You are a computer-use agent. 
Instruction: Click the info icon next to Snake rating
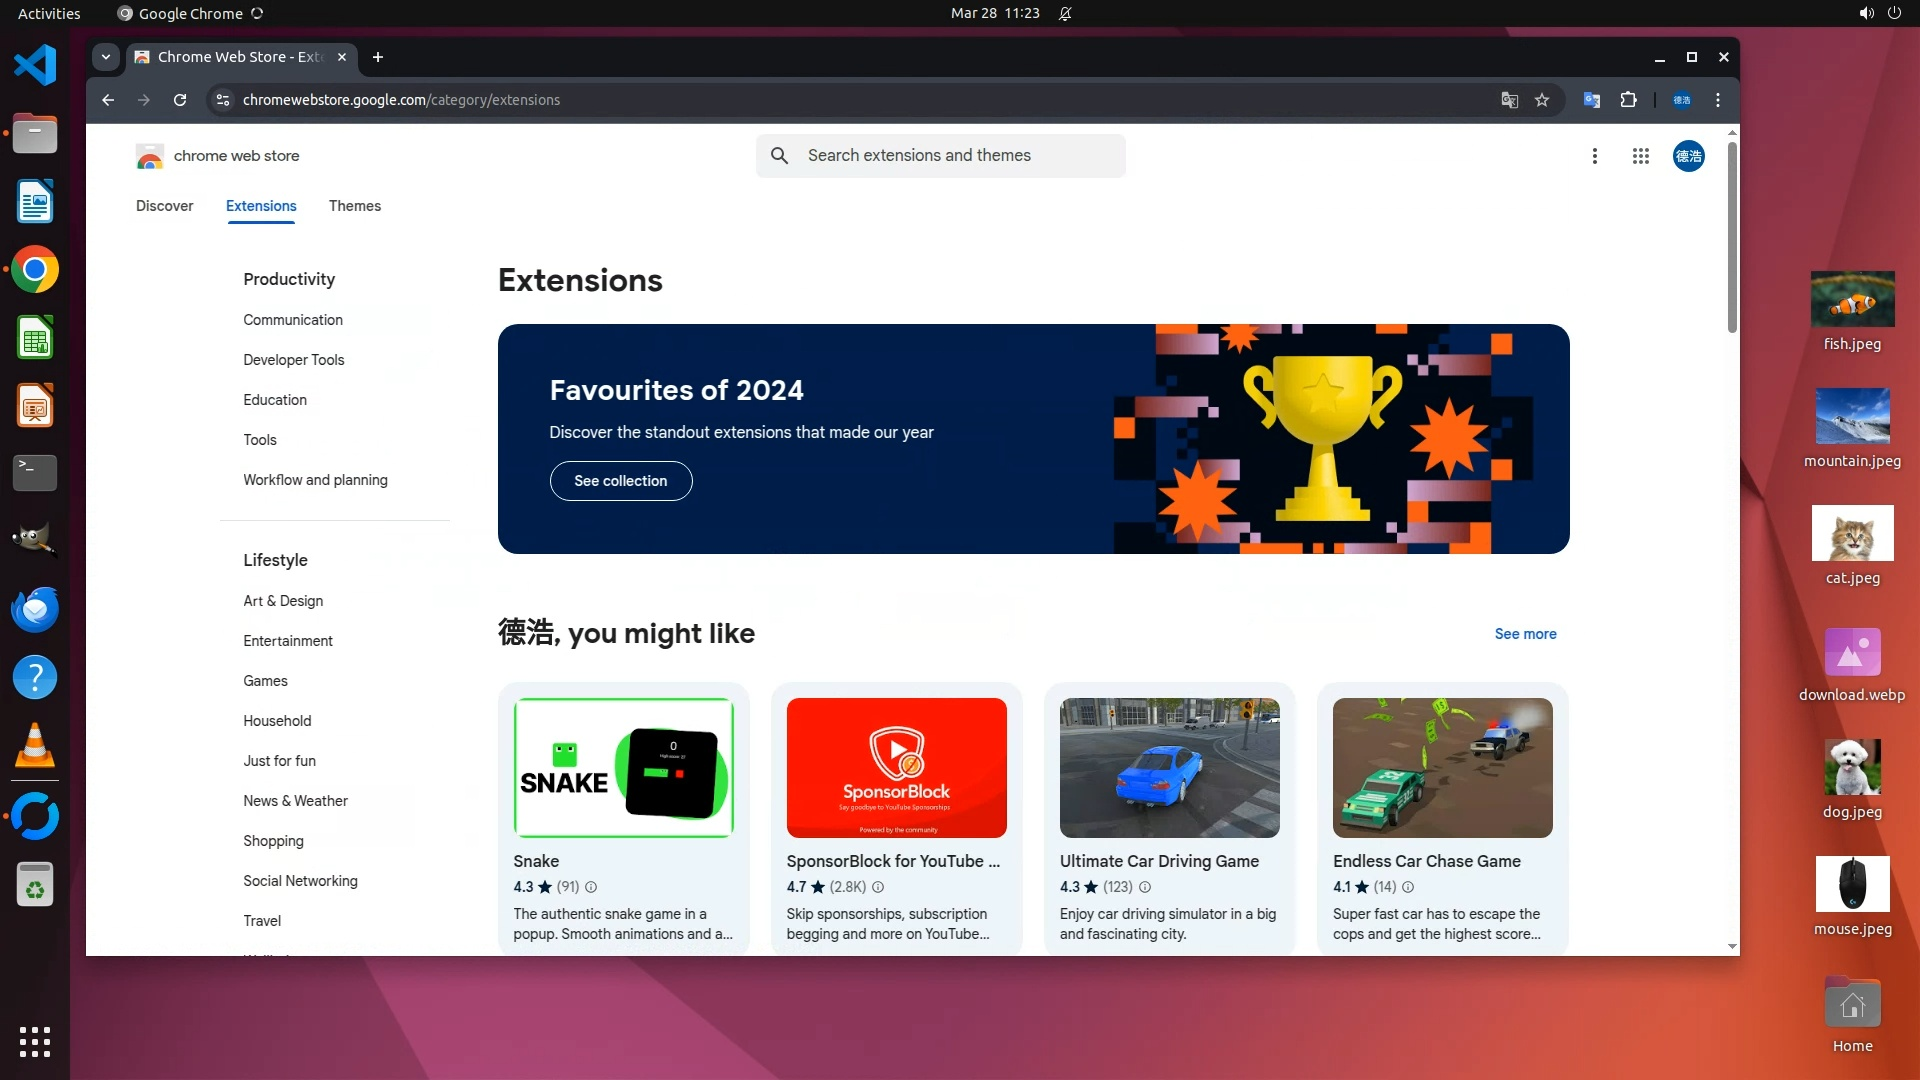click(x=591, y=887)
